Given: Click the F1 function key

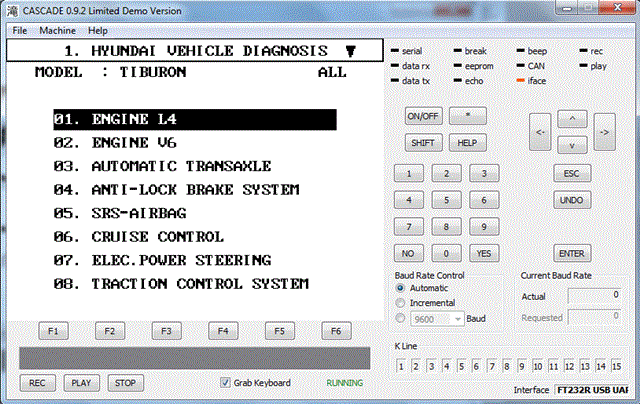Looking at the screenshot, I should [53, 331].
